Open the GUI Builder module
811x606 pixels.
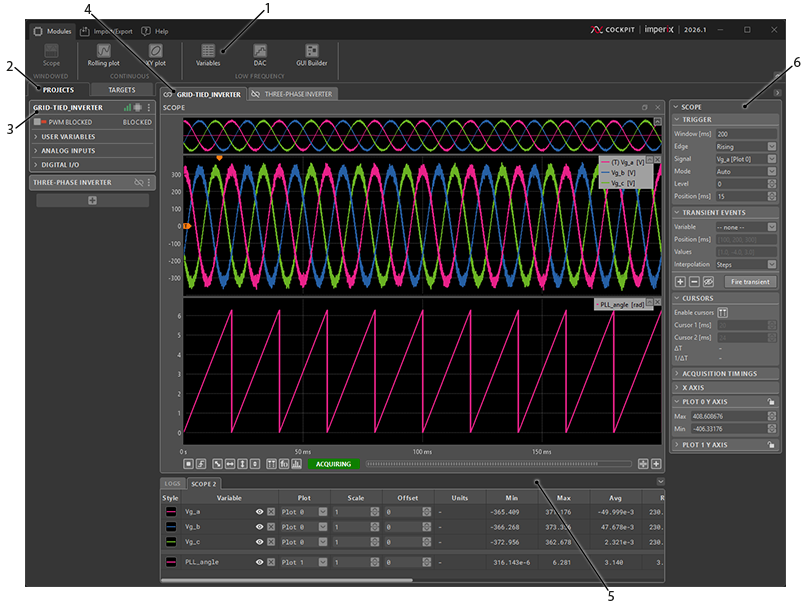tap(312, 54)
